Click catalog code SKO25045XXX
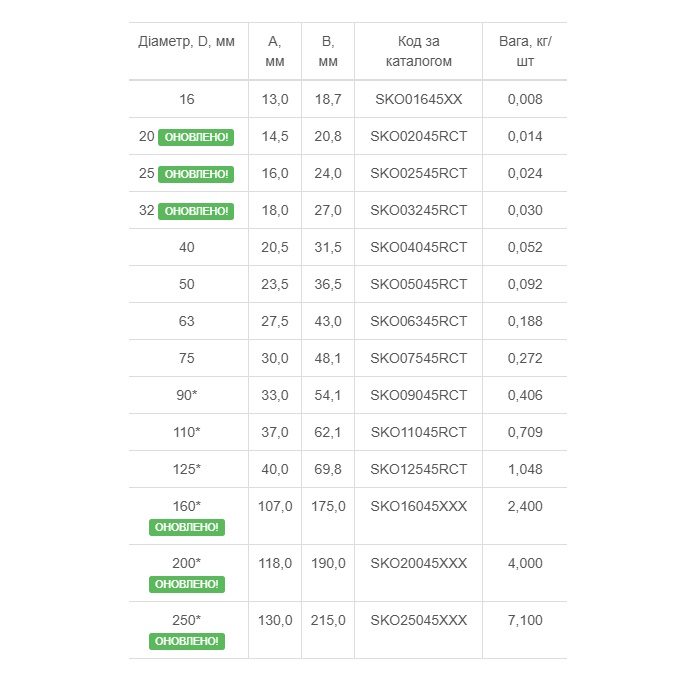This screenshot has width=700, height=700. point(419,620)
